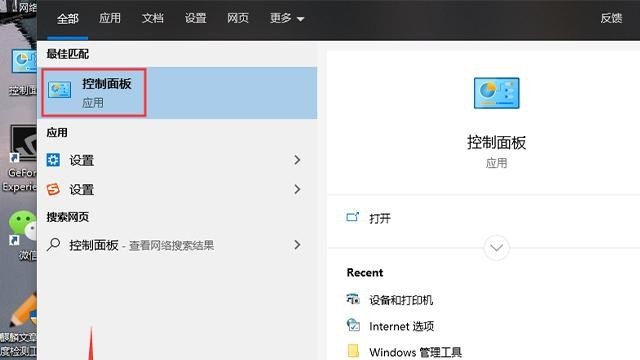Screen dimensions: 640x360
Task: Expand more actions with the circular chevron
Action: pyautogui.click(x=496, y=248)
